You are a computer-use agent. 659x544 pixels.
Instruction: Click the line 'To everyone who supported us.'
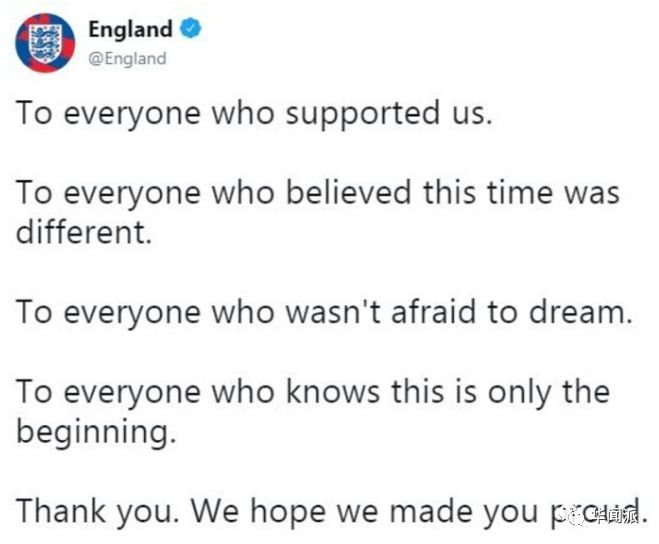click(x=254, y=114)
